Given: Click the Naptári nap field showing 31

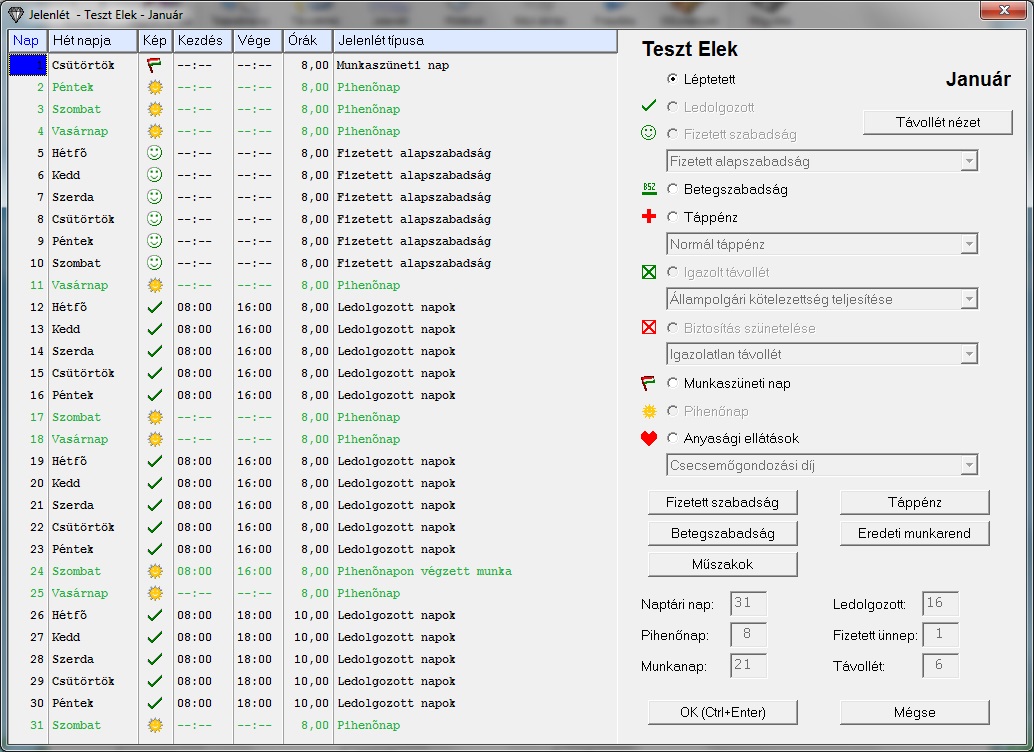Looking at the screenshot, I should click(x=748, y=604).
